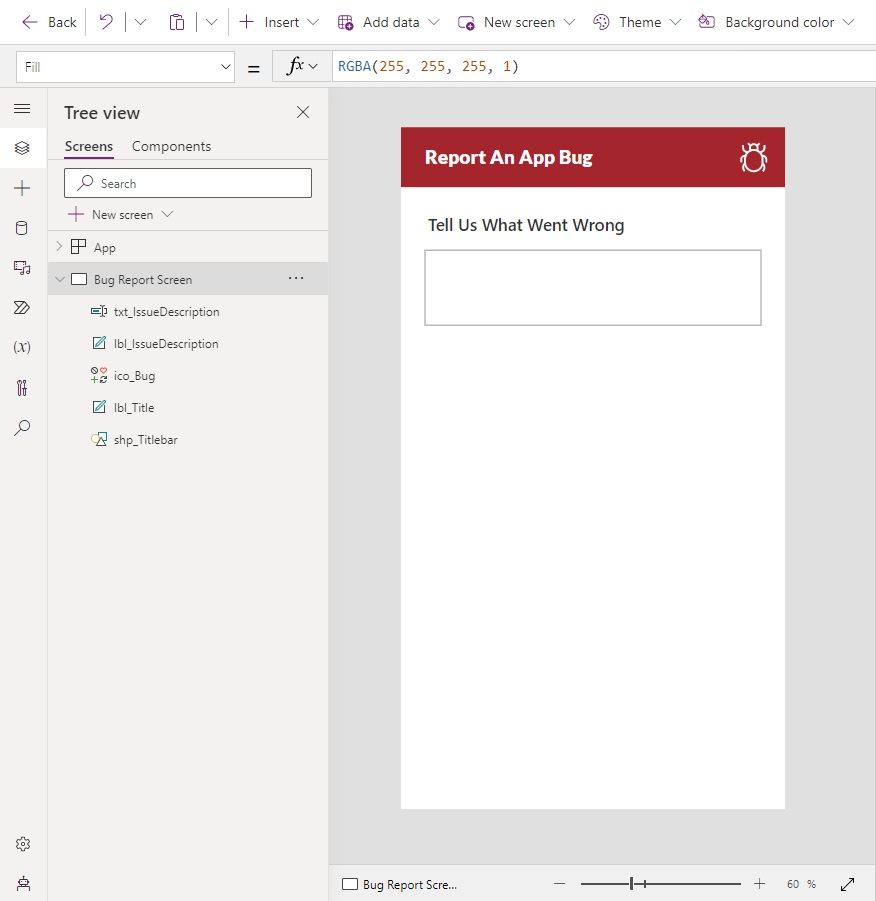Collapse the Bug Report Screen node
Image resolution: width=876 pixels, height=901 pixels.
tap(59, 280)
